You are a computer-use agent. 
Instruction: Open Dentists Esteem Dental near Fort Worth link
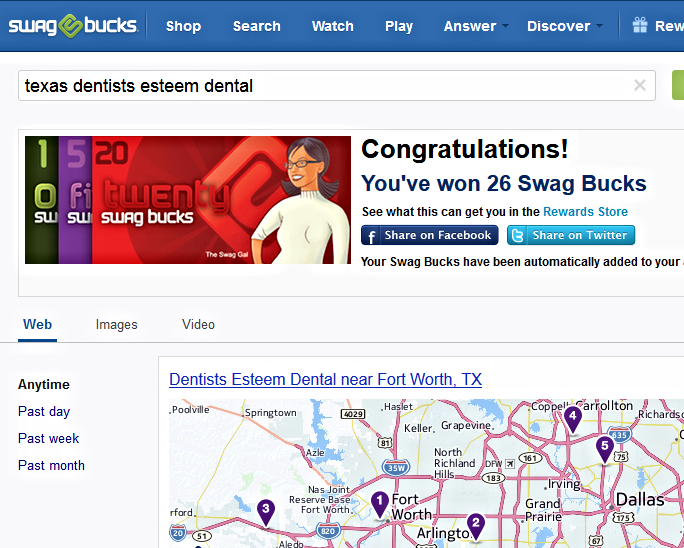[x=325, y=380]
